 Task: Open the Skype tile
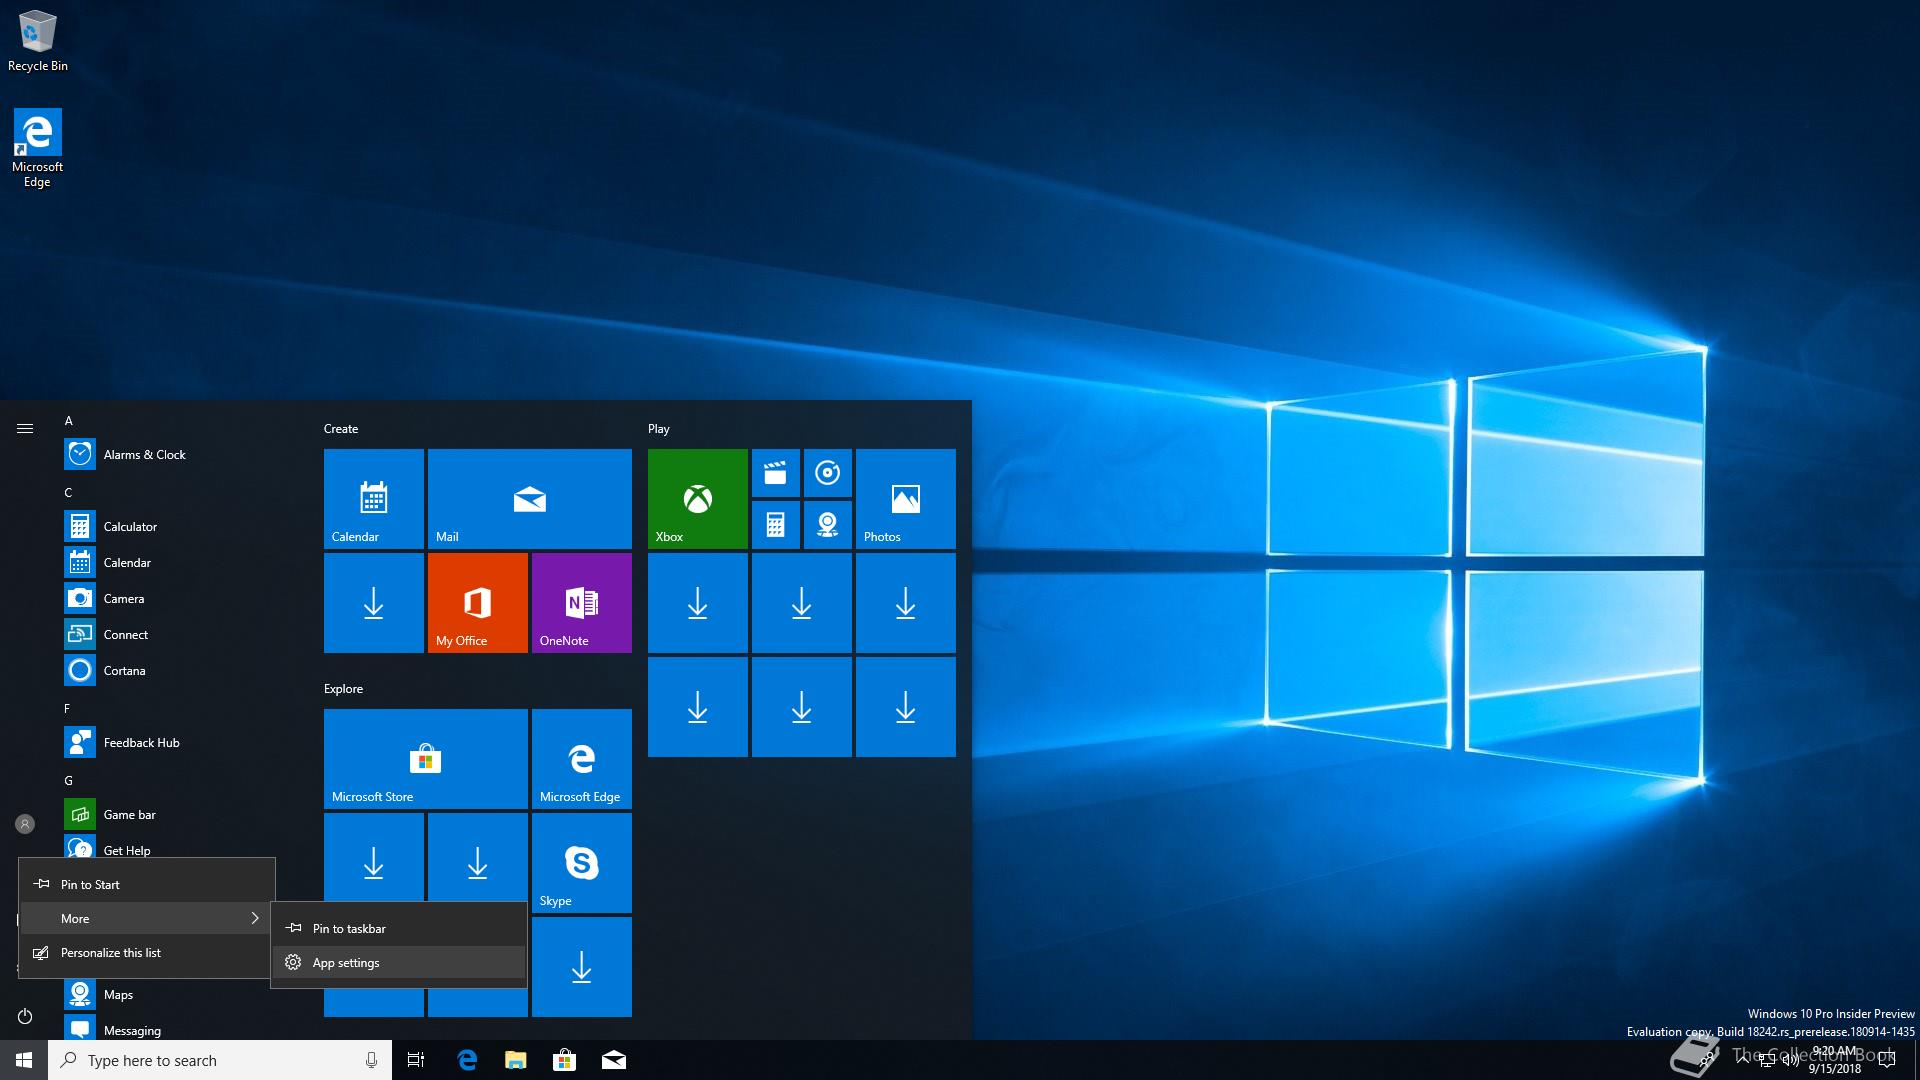click(x=581, y=862)
